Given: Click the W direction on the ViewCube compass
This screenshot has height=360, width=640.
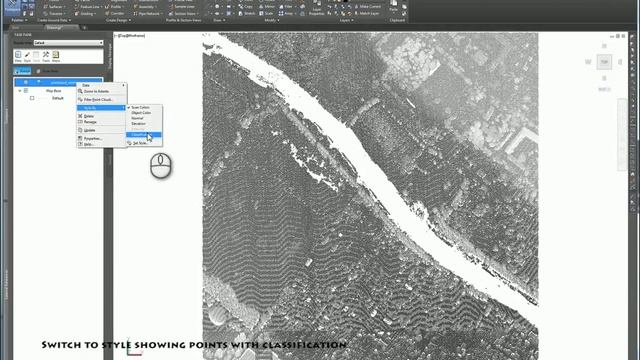Looking at the screenshot, I should tap(588, 62).
